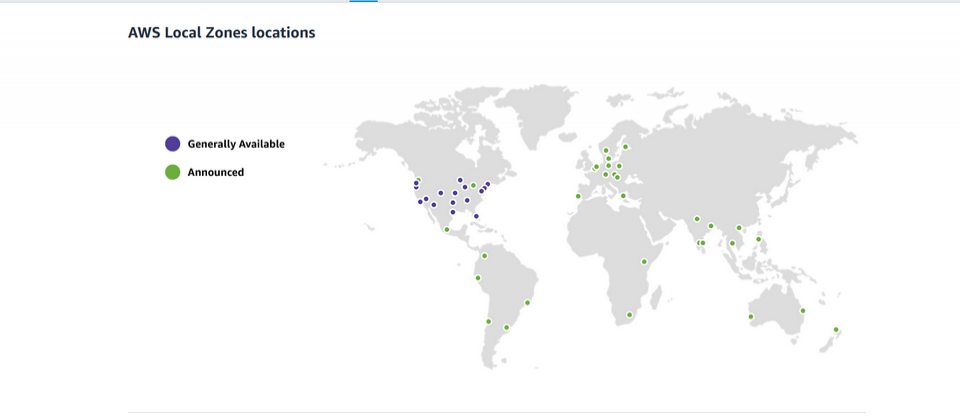960x420 pixels.
Task: Select the green dot in Thailand
Action: [x=732, y=243]
